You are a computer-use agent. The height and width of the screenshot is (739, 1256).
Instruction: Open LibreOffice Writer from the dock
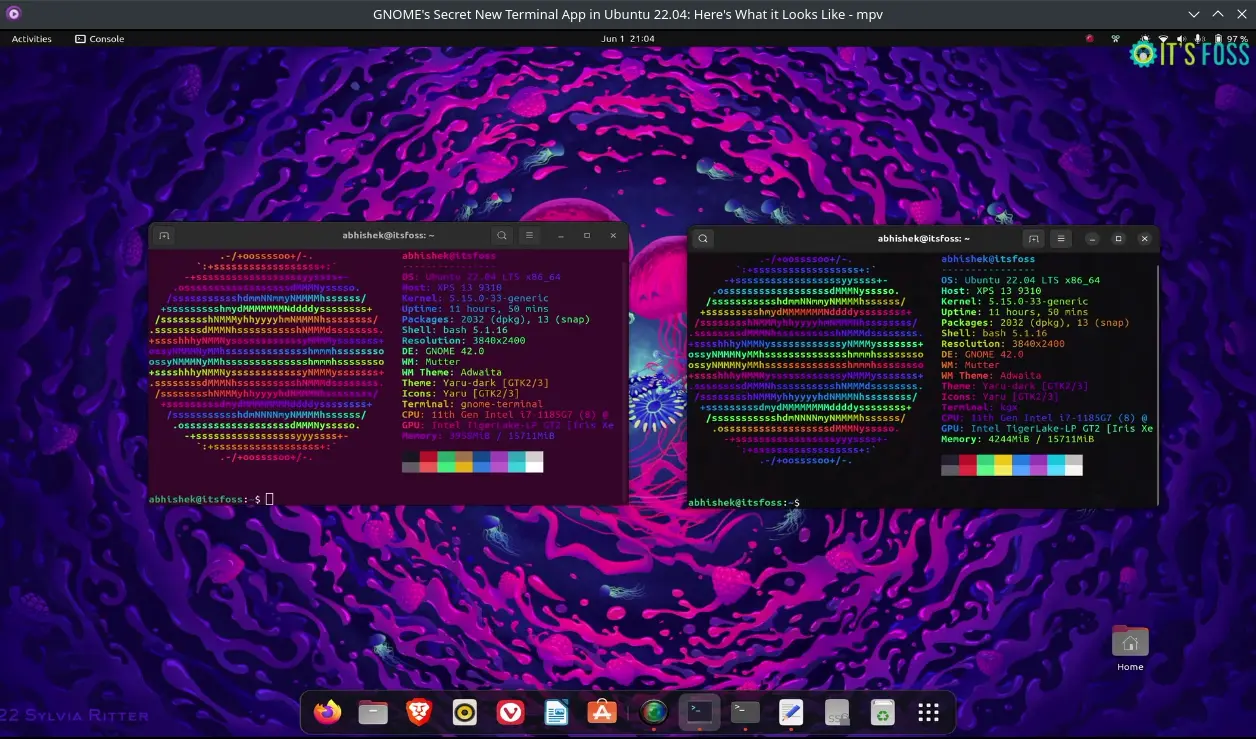coord(556,712)
